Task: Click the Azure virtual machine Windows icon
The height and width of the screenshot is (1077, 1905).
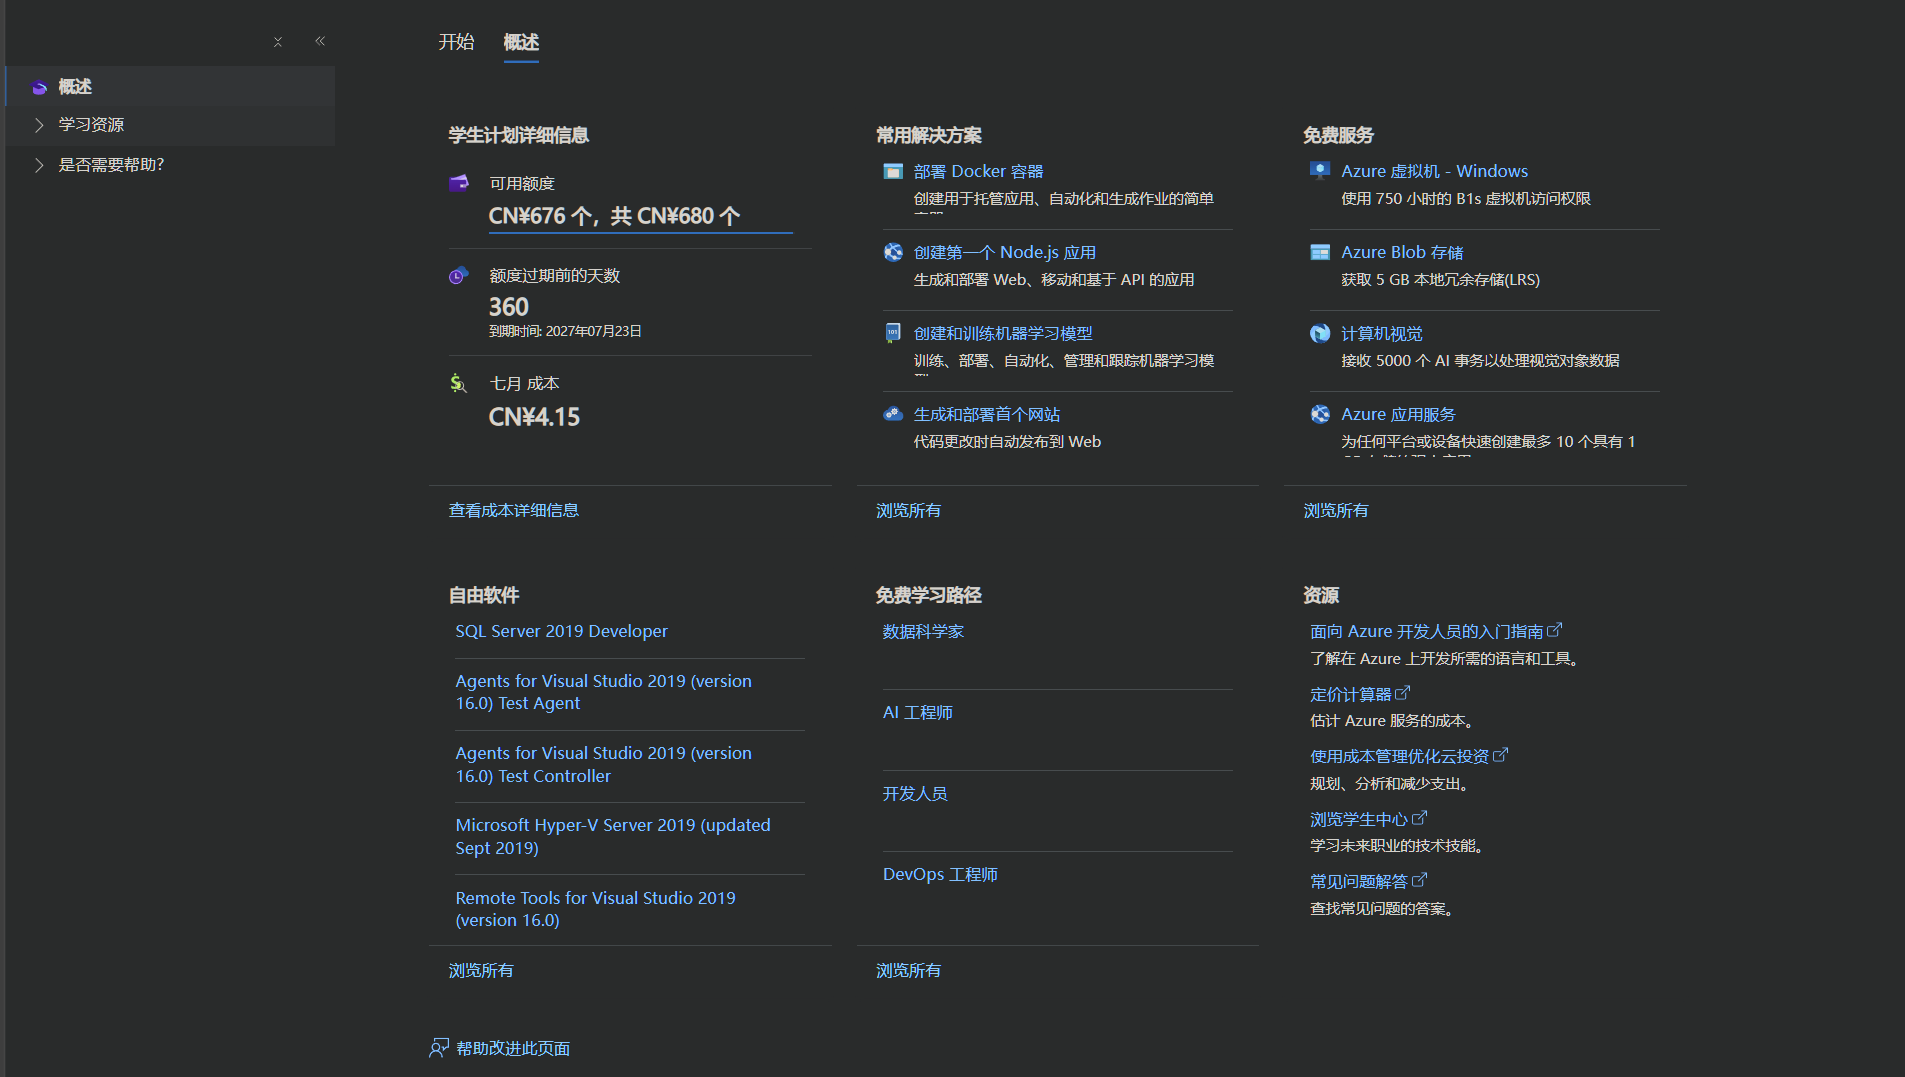Action: pyautogui.click(x=1320, y=171)
